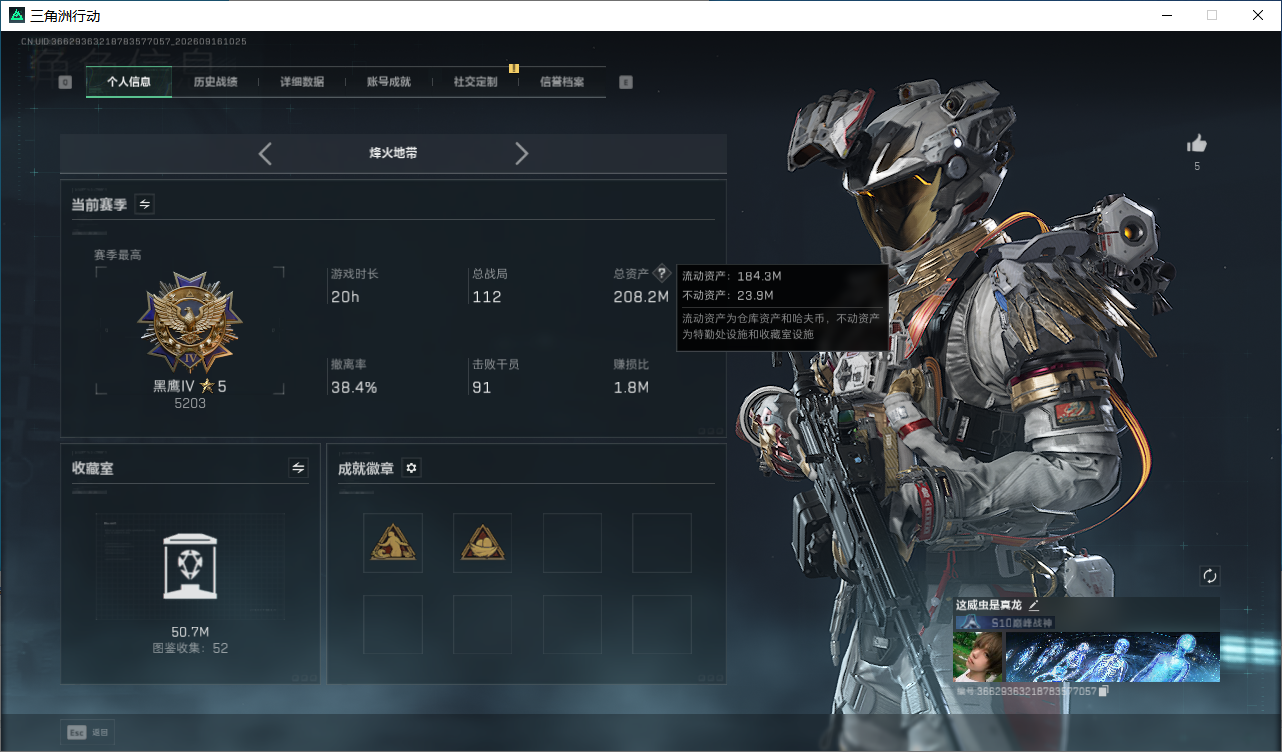
Task: Click the Q key hint before the tabs
Action: tap(65, 82)
